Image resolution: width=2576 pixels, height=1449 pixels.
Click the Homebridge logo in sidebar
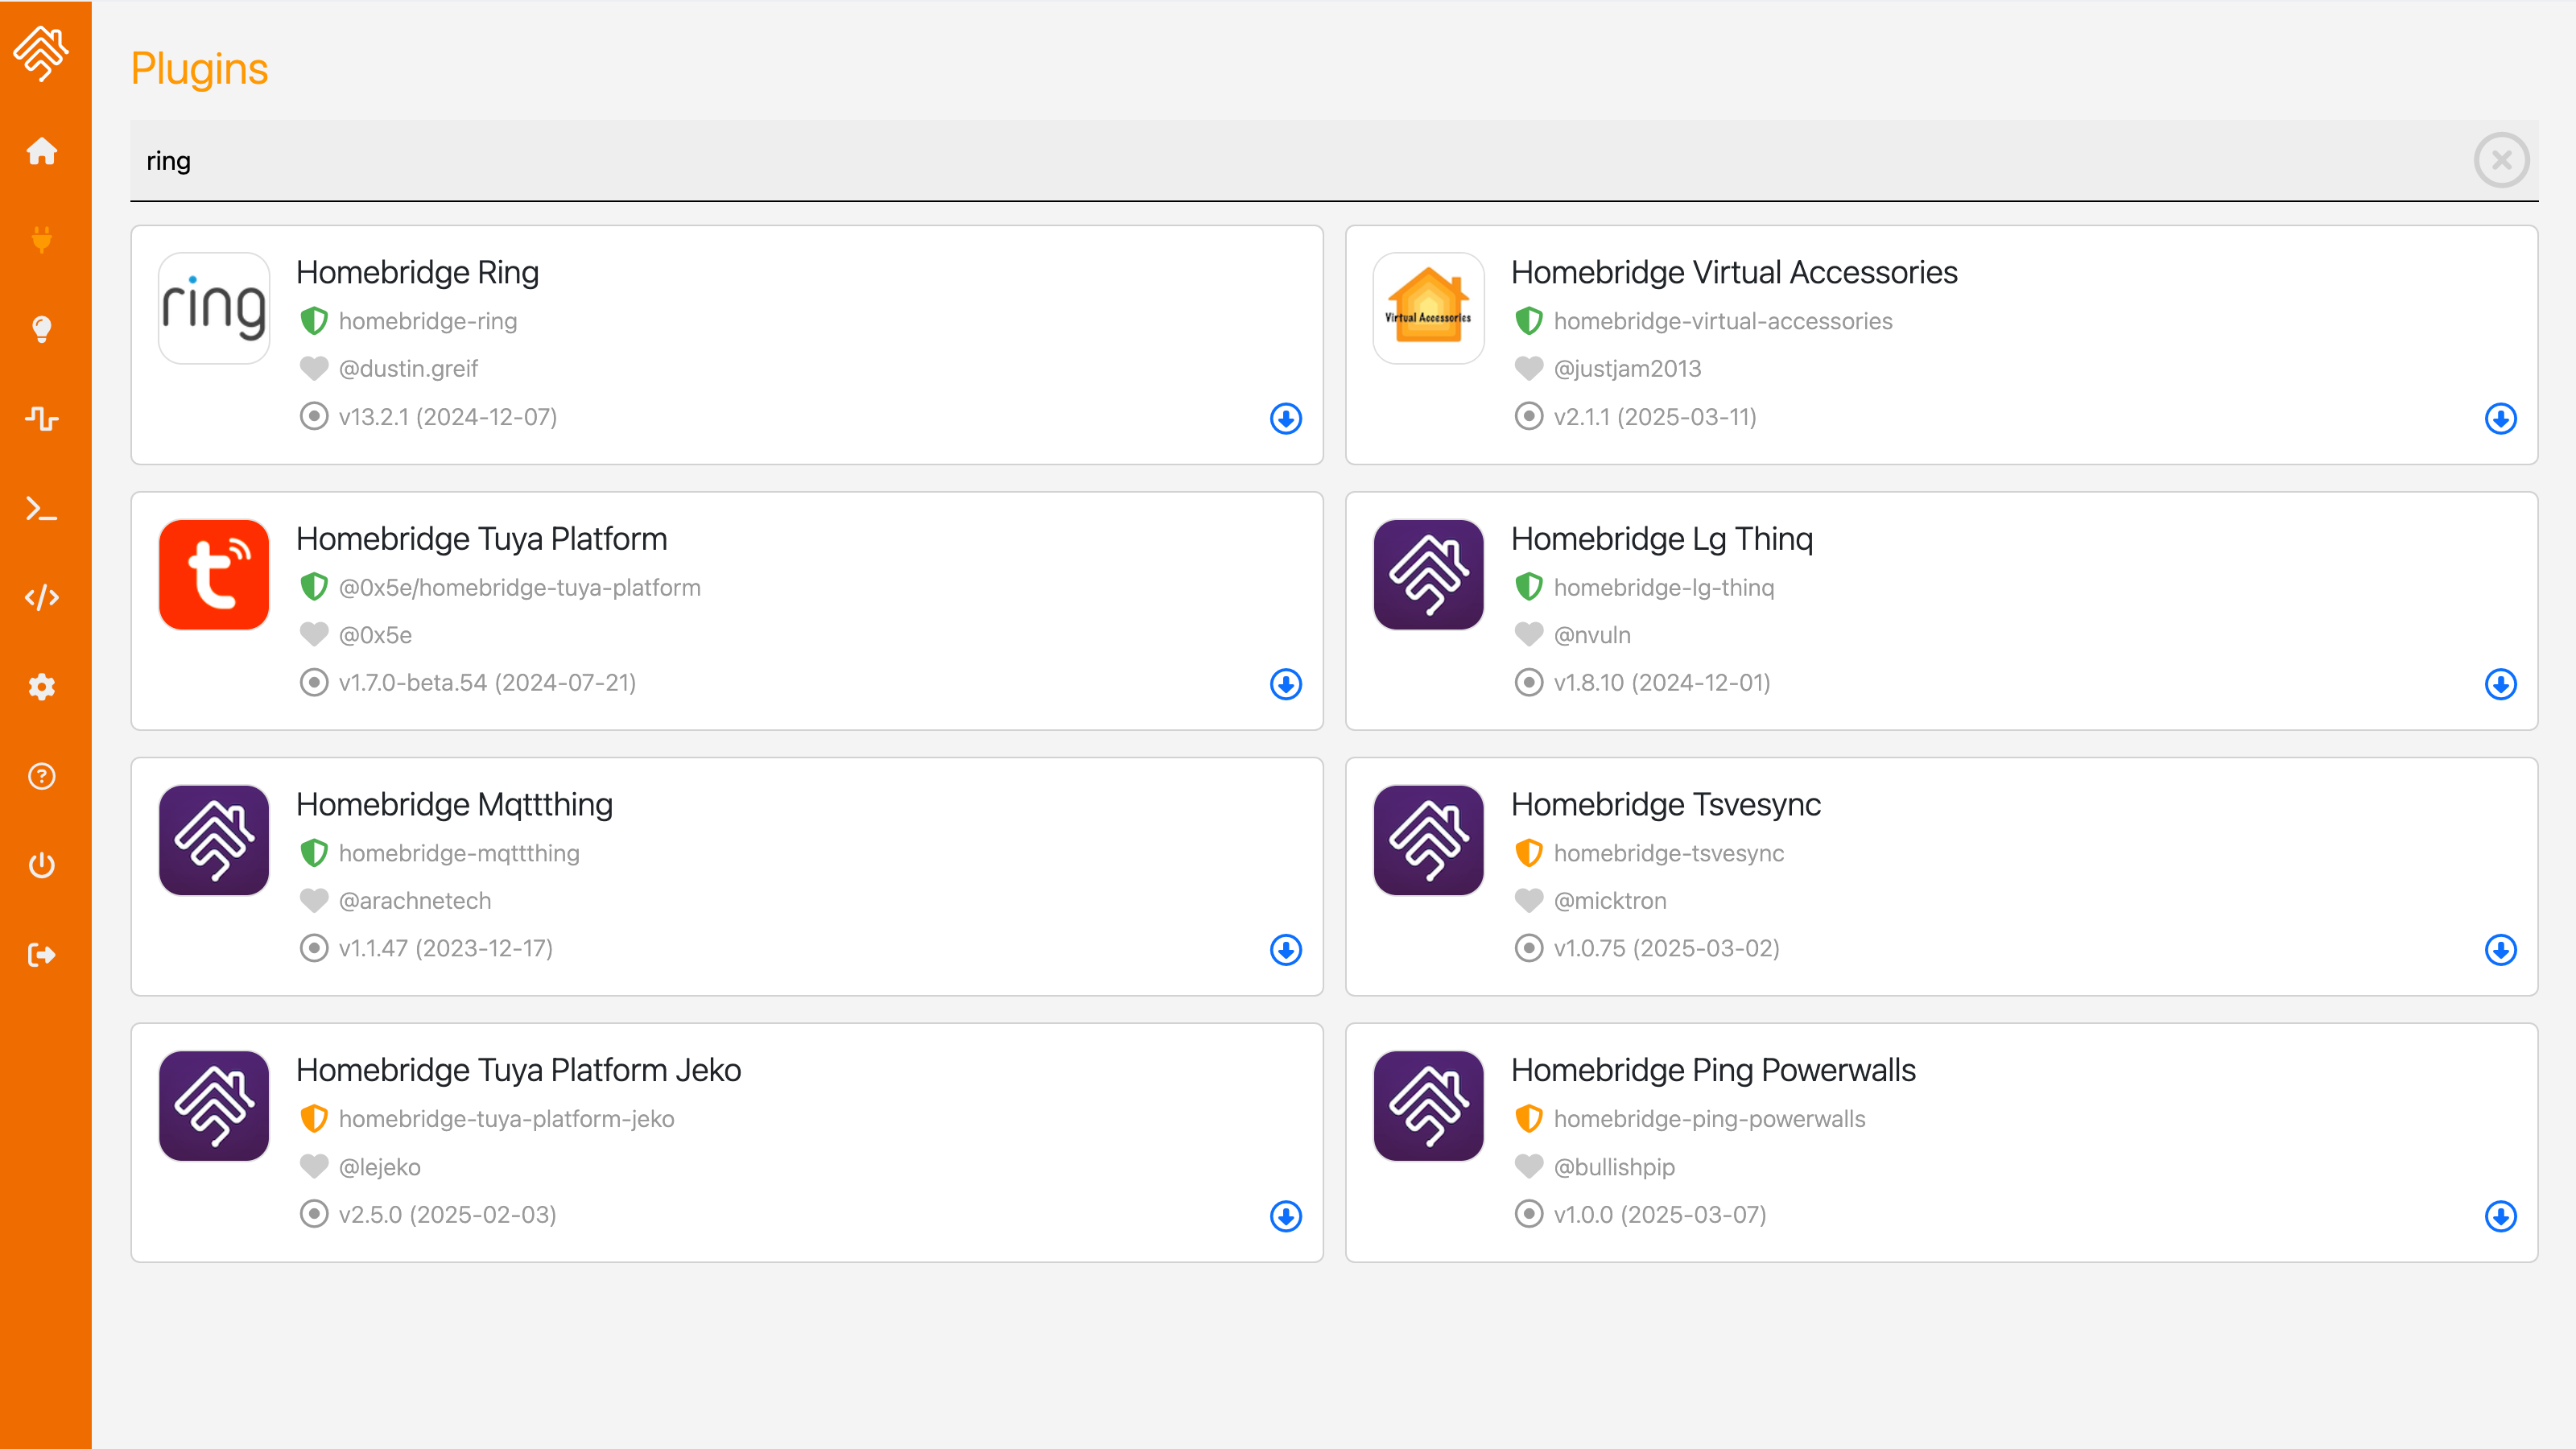click(41, 53)
